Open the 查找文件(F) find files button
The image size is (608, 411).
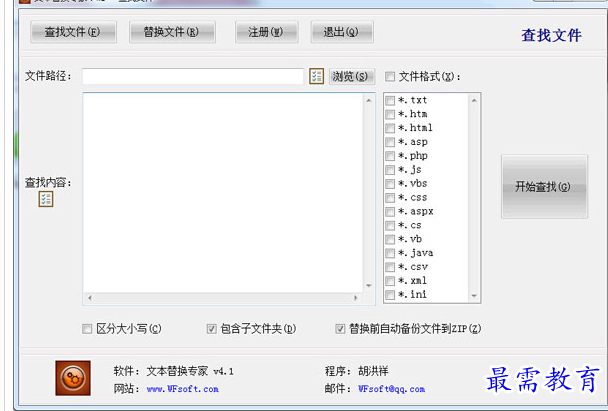point(73,32)
